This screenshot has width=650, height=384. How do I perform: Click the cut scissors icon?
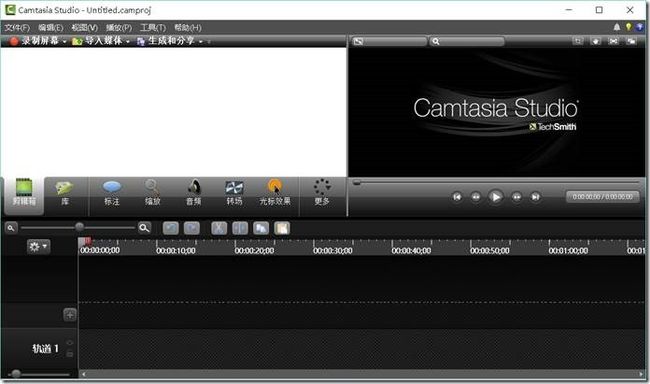(219, 228)
